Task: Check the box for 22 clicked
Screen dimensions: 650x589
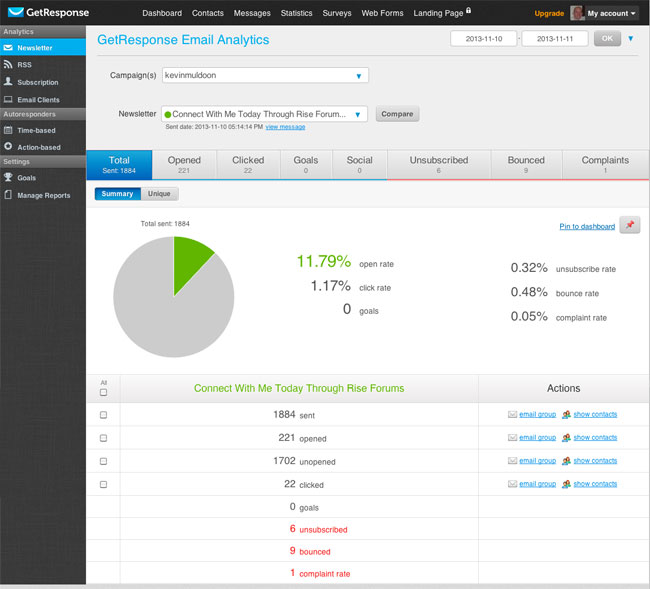Action: (x=104, y=485)
